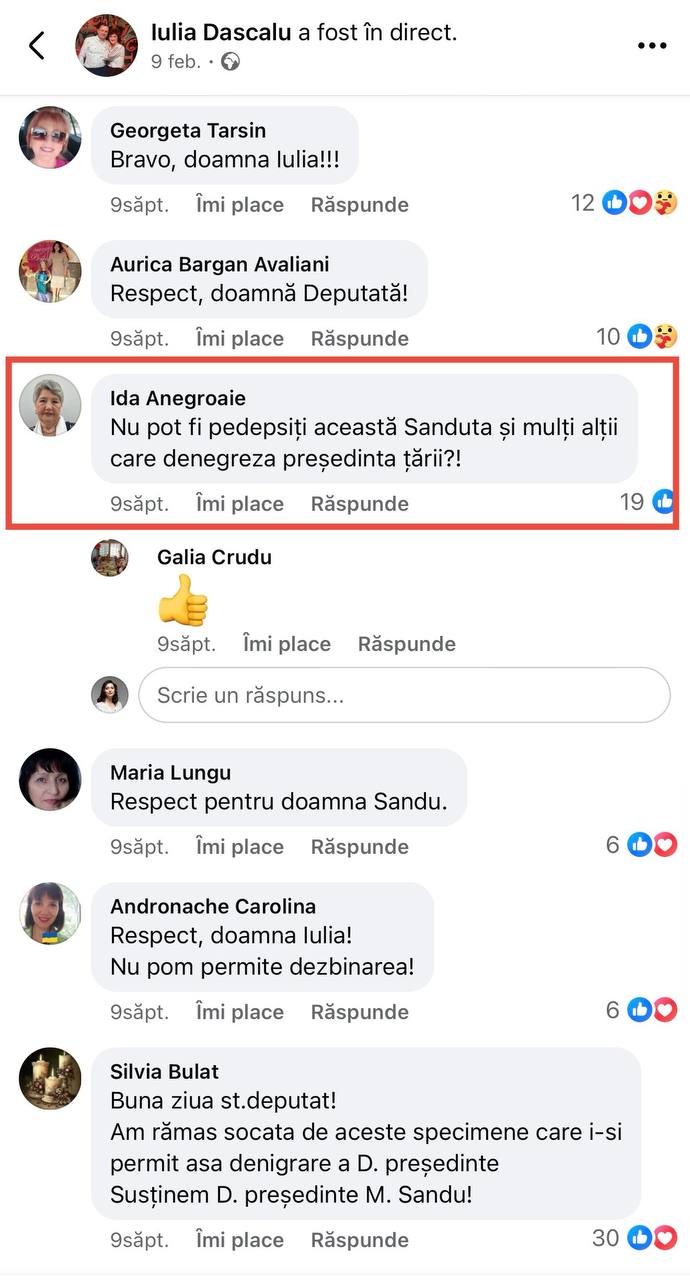
Task: Tap the public globe privacy icon
Action: pyautogui.click(x=231, y=62)
